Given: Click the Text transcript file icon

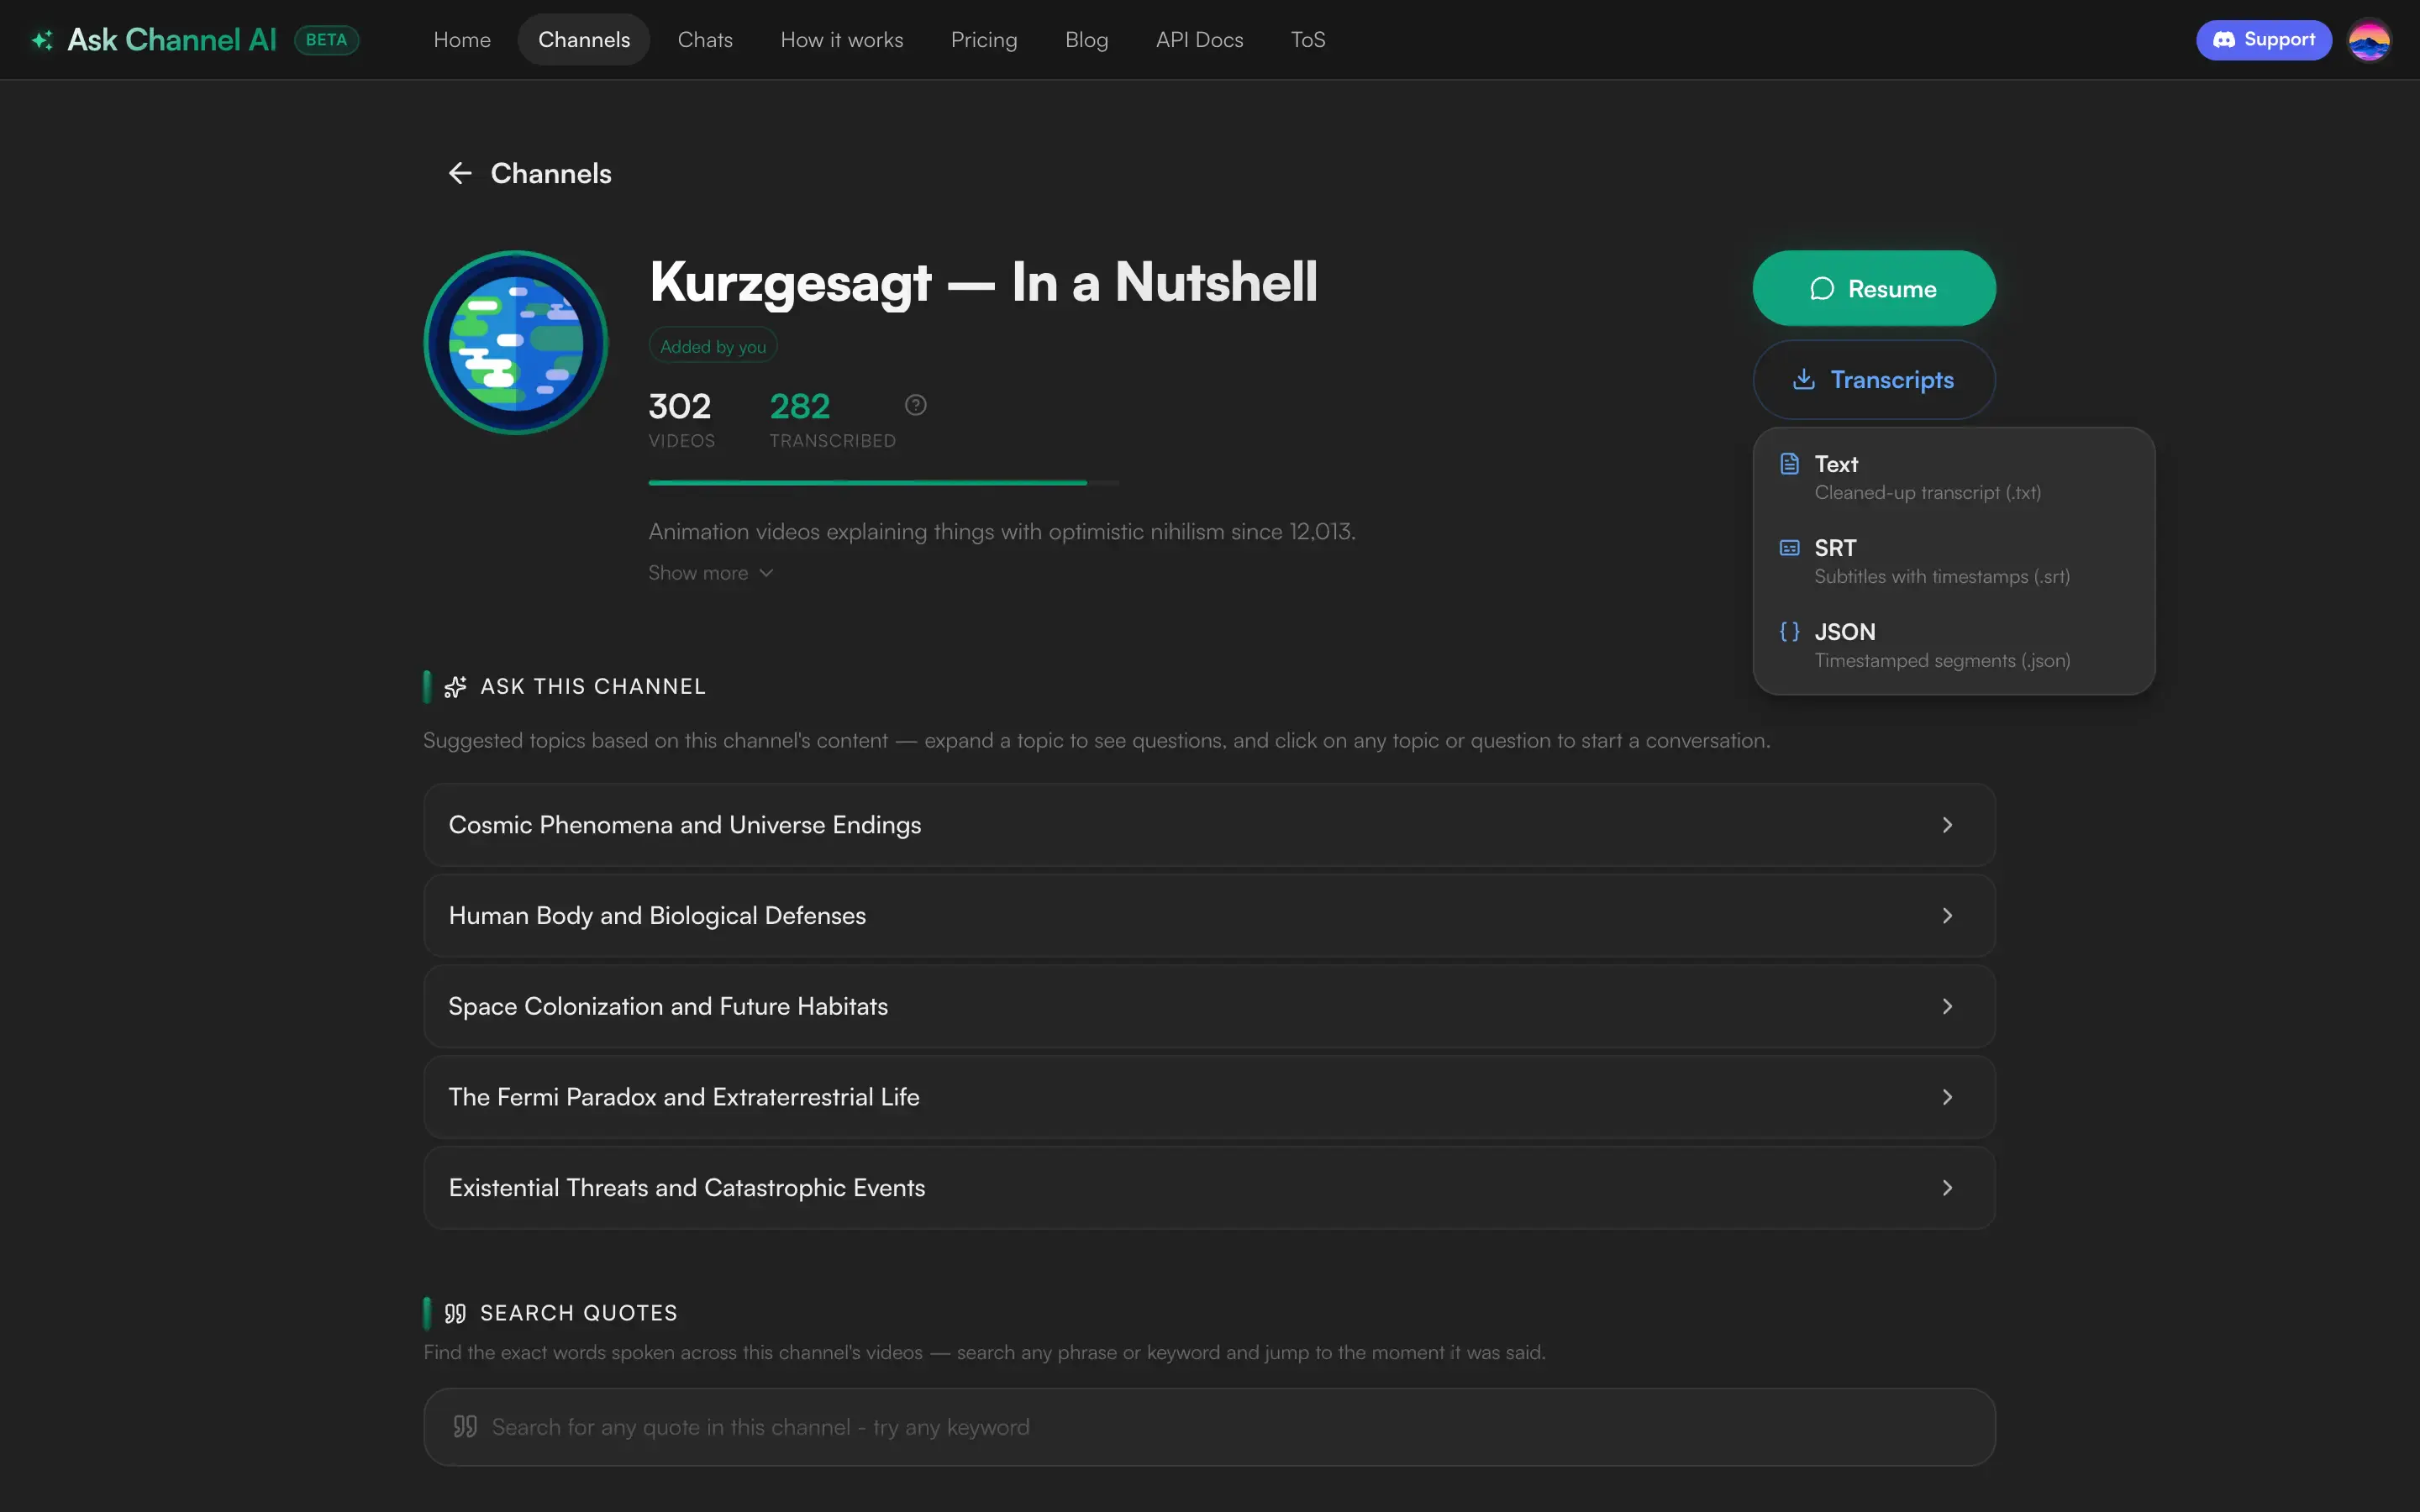Looking at the screenshot, I should (1789, 464).
